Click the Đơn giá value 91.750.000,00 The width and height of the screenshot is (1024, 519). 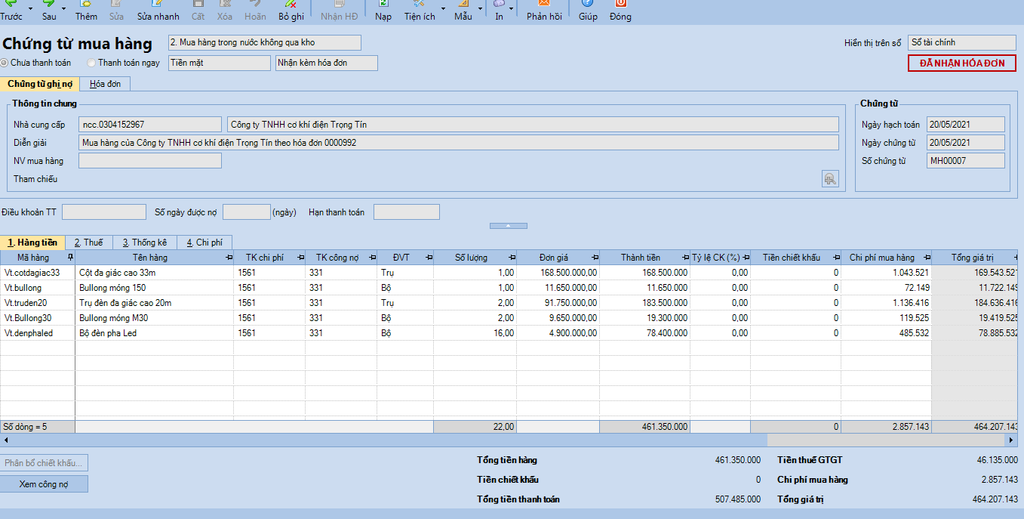pos(558,303)
